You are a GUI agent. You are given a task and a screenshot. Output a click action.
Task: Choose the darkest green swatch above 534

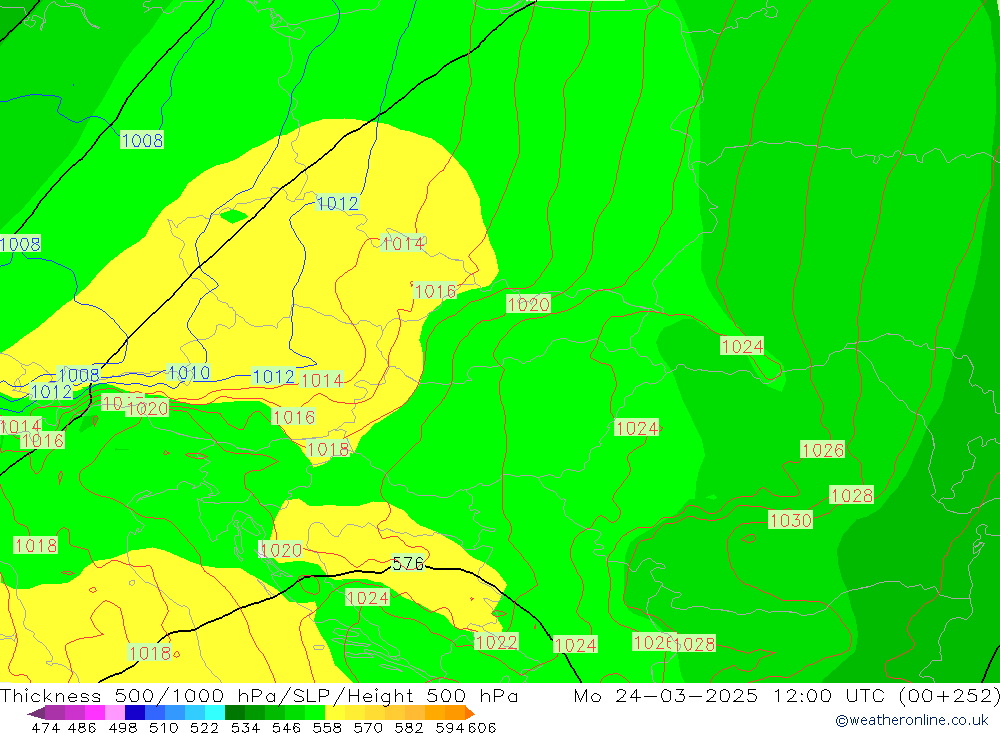pos(235,713)
